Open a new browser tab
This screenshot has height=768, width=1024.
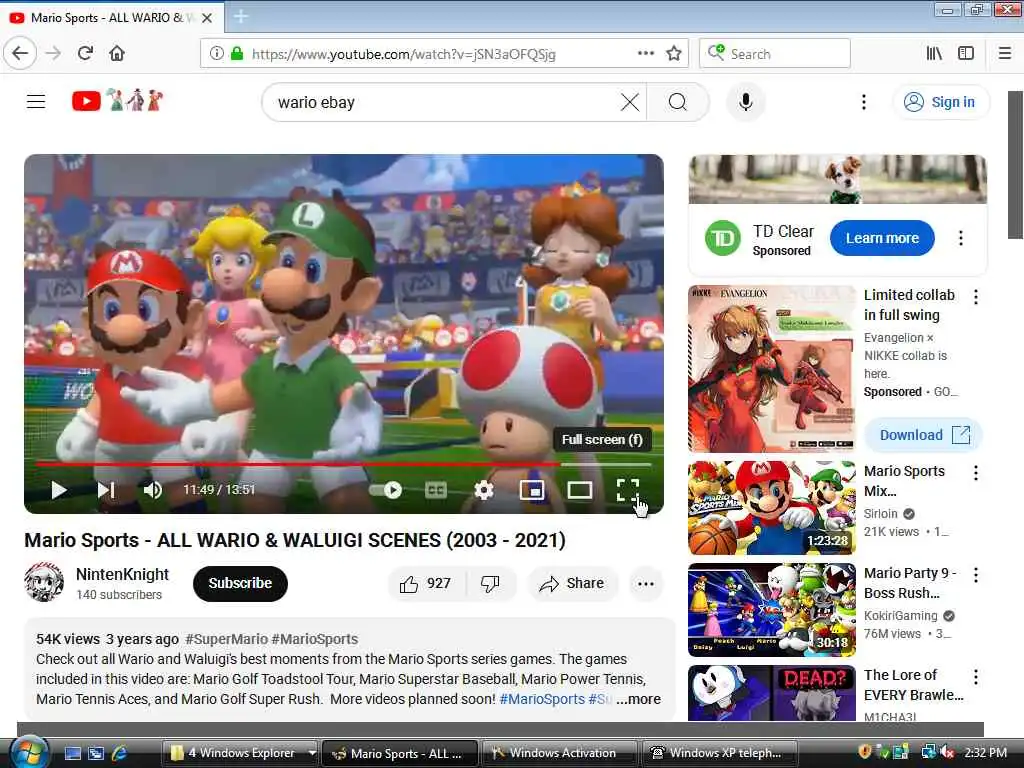tap(241, 16)
